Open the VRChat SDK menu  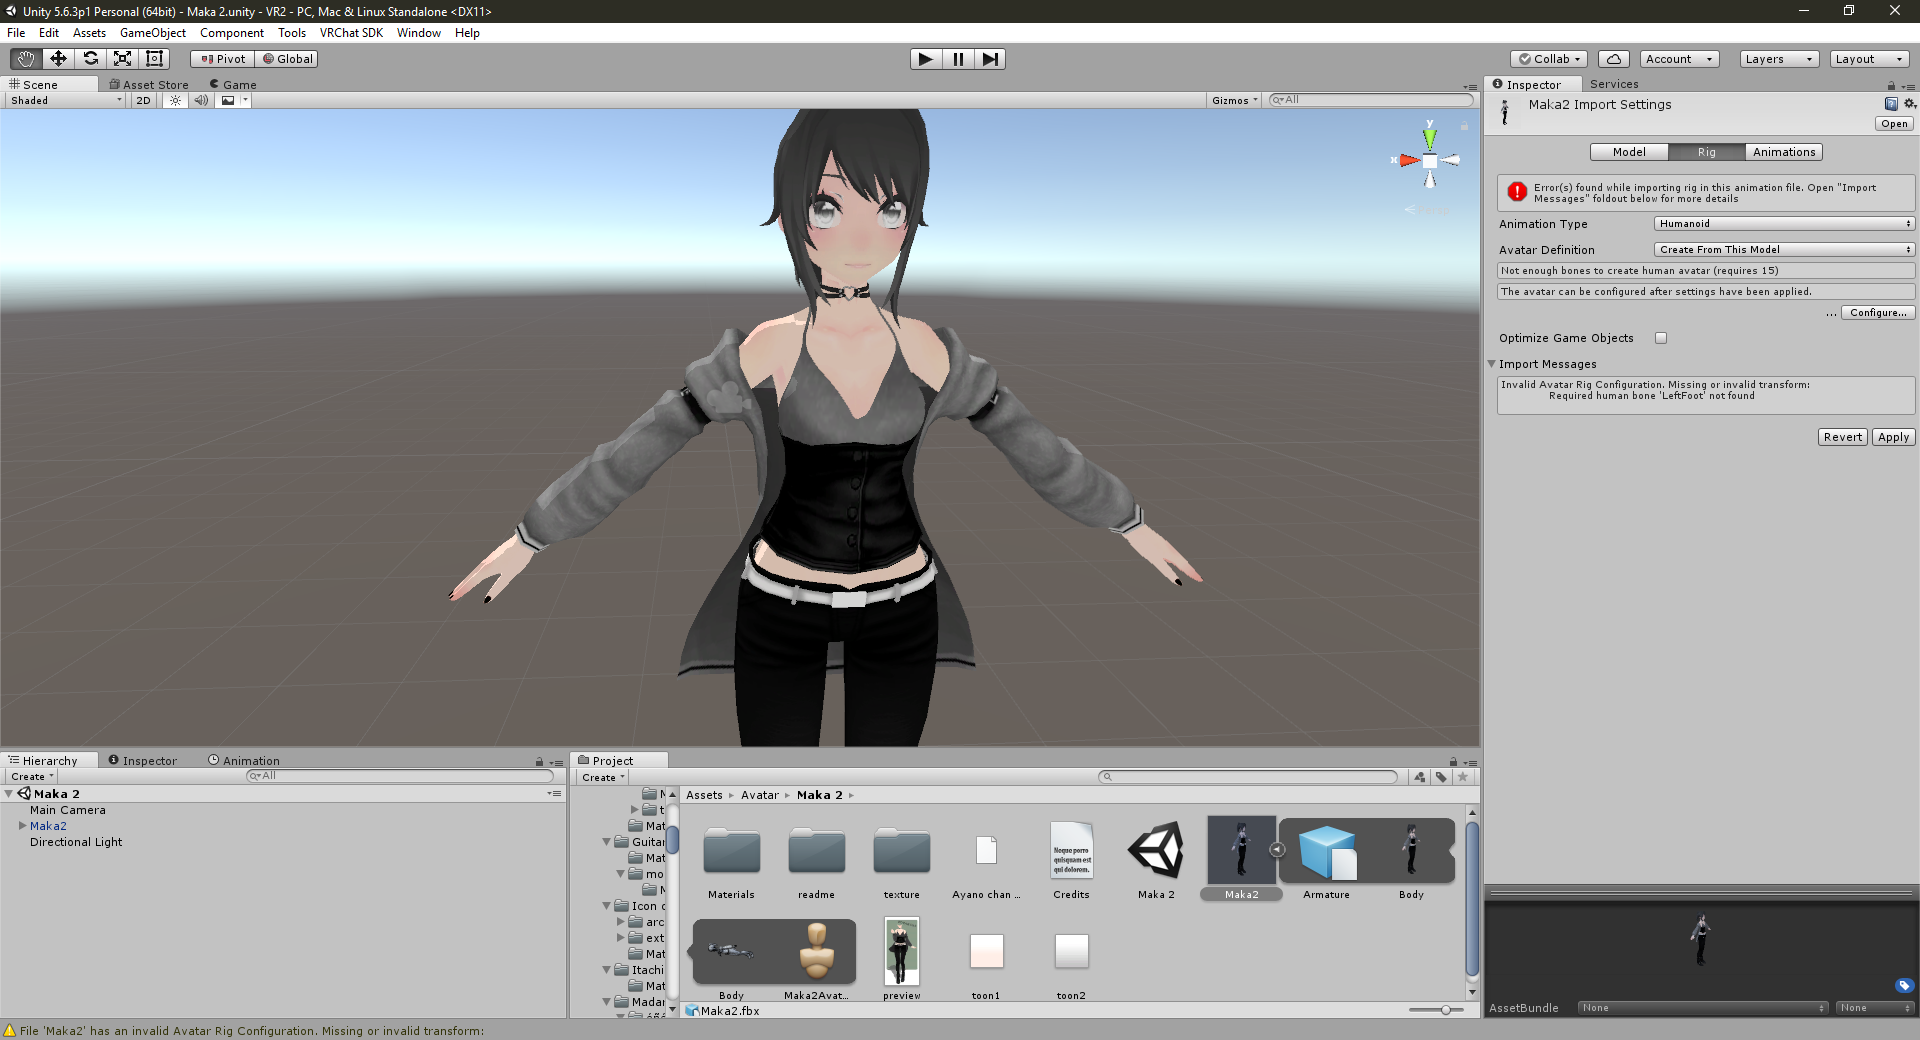point(351,33)
